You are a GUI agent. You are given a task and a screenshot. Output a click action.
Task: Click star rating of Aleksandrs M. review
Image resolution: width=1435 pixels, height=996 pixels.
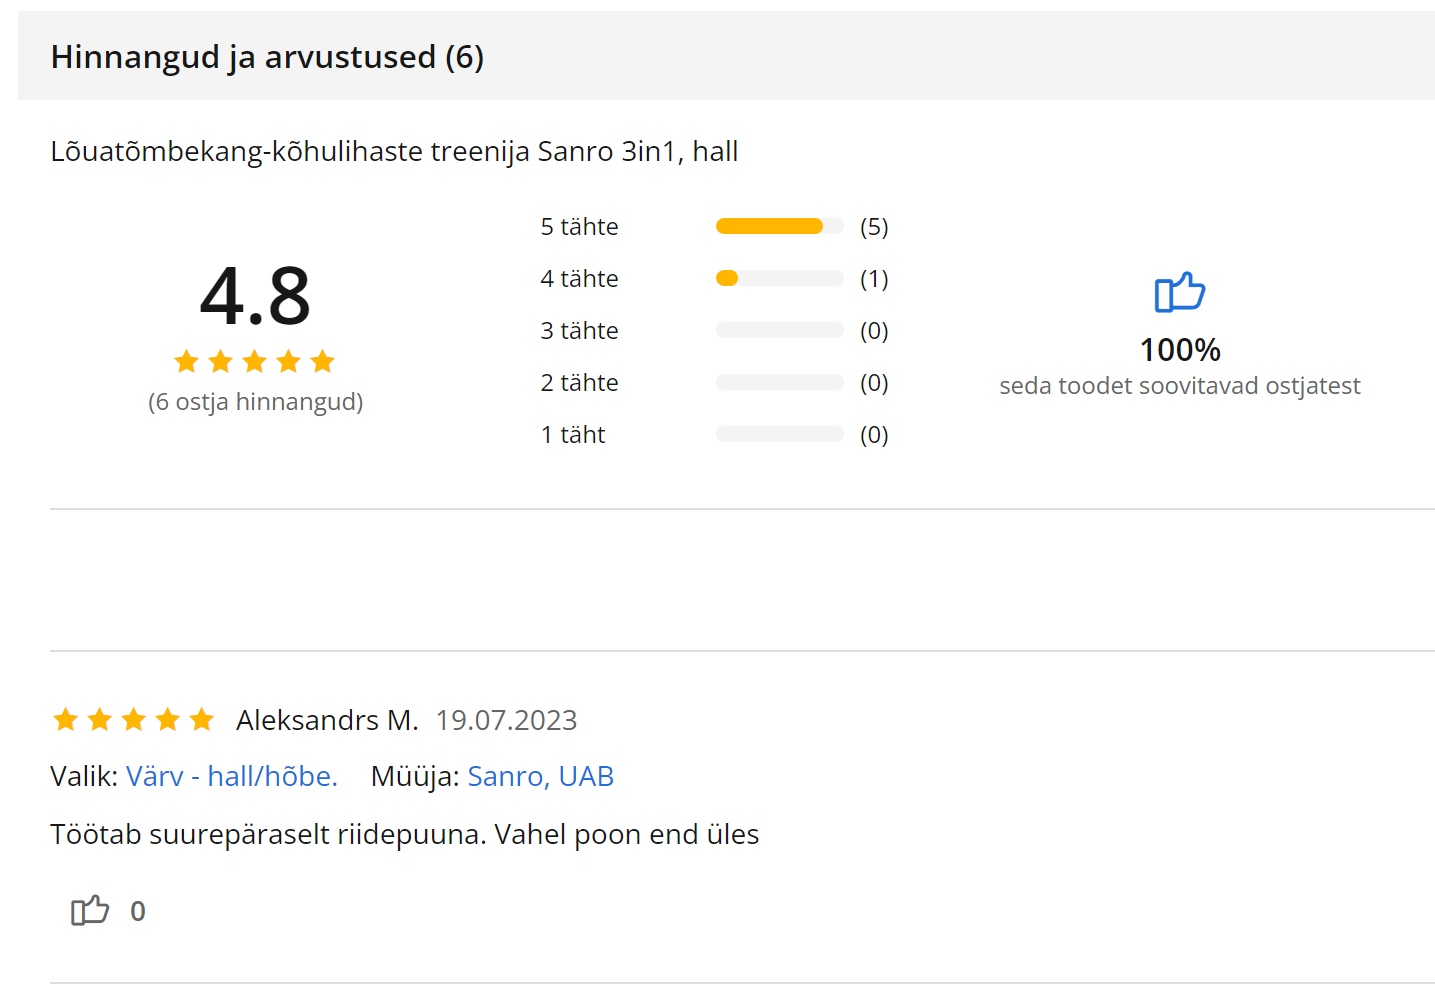[134, 719]
